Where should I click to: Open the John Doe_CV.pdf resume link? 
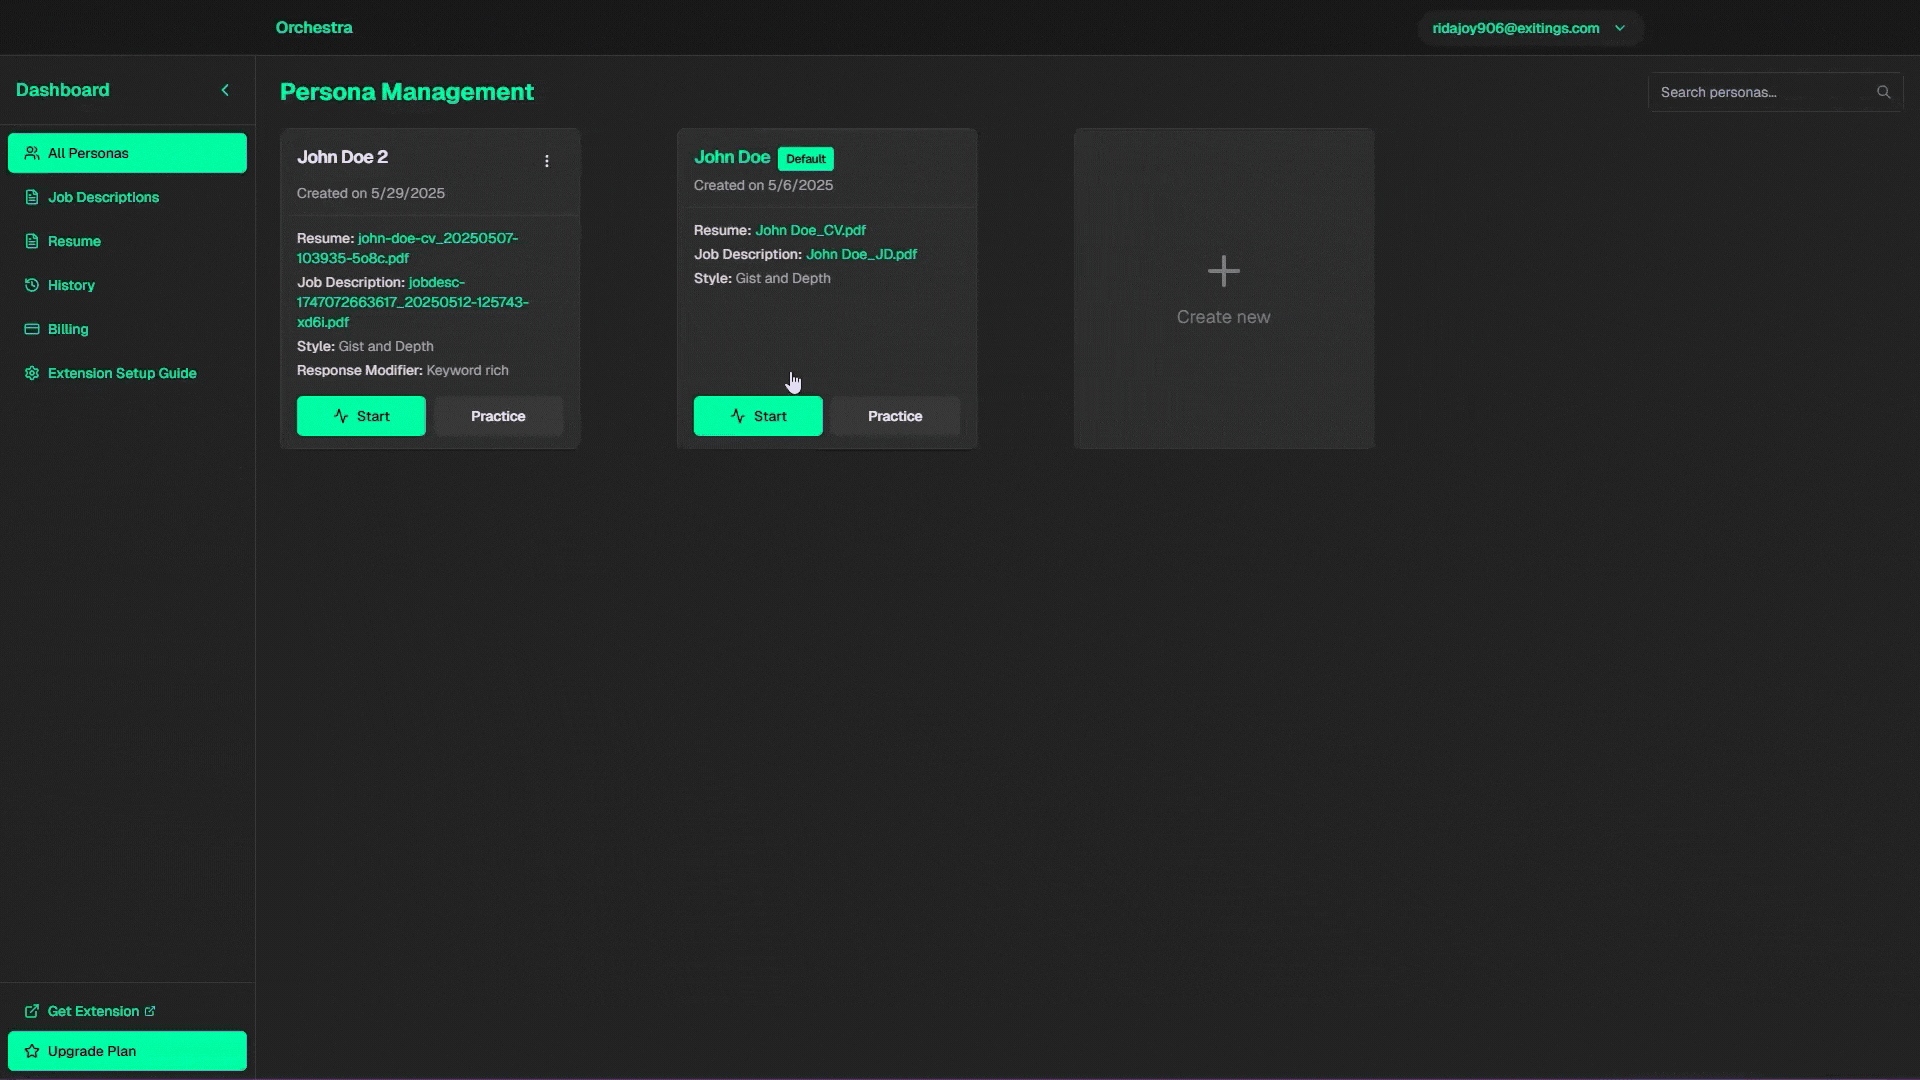pos(810,230)
